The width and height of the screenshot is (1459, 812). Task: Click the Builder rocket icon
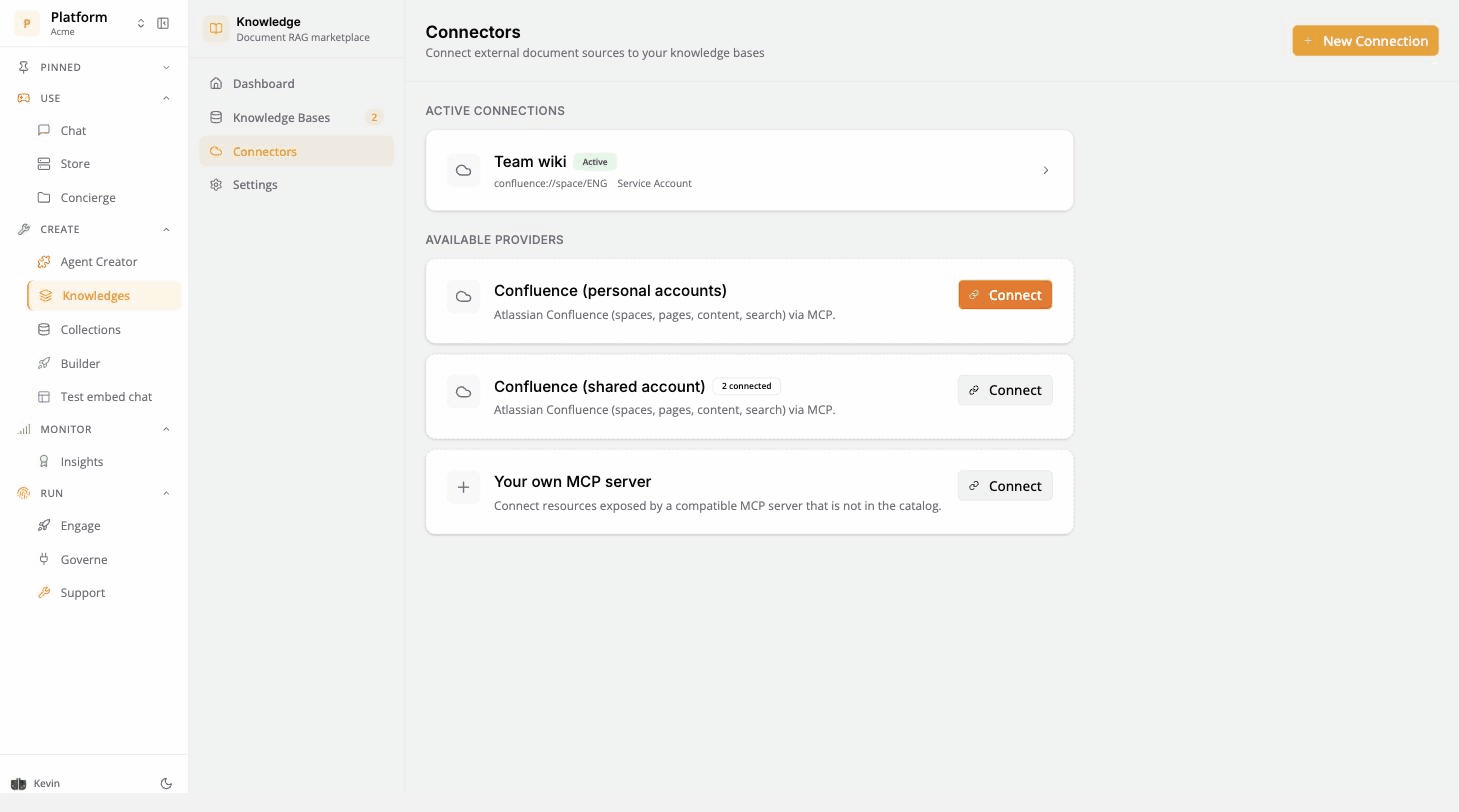[44, 363]
